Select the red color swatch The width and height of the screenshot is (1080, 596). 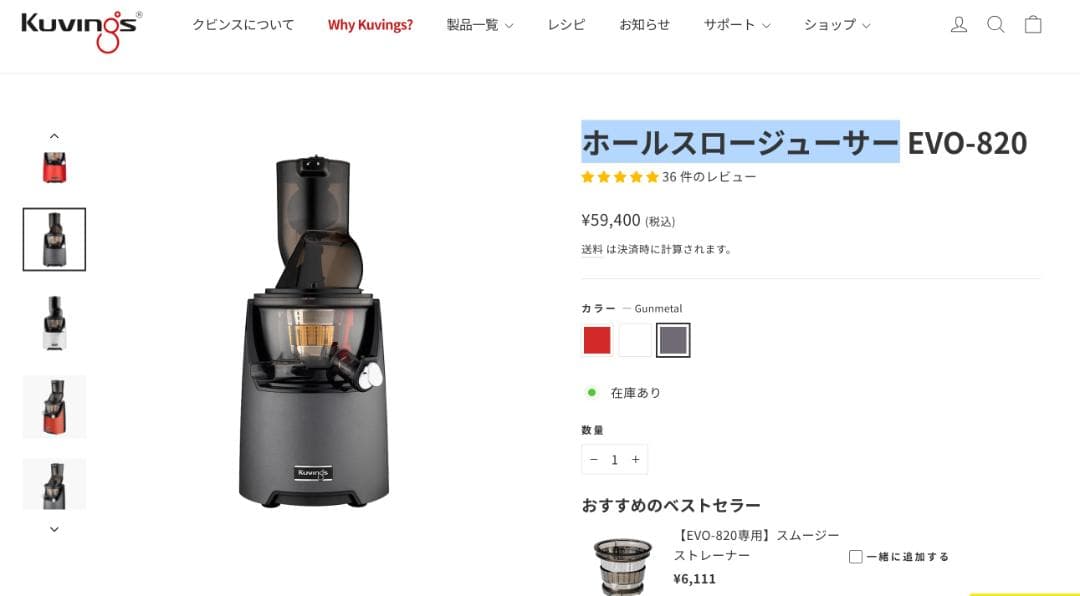coord(597,340)
